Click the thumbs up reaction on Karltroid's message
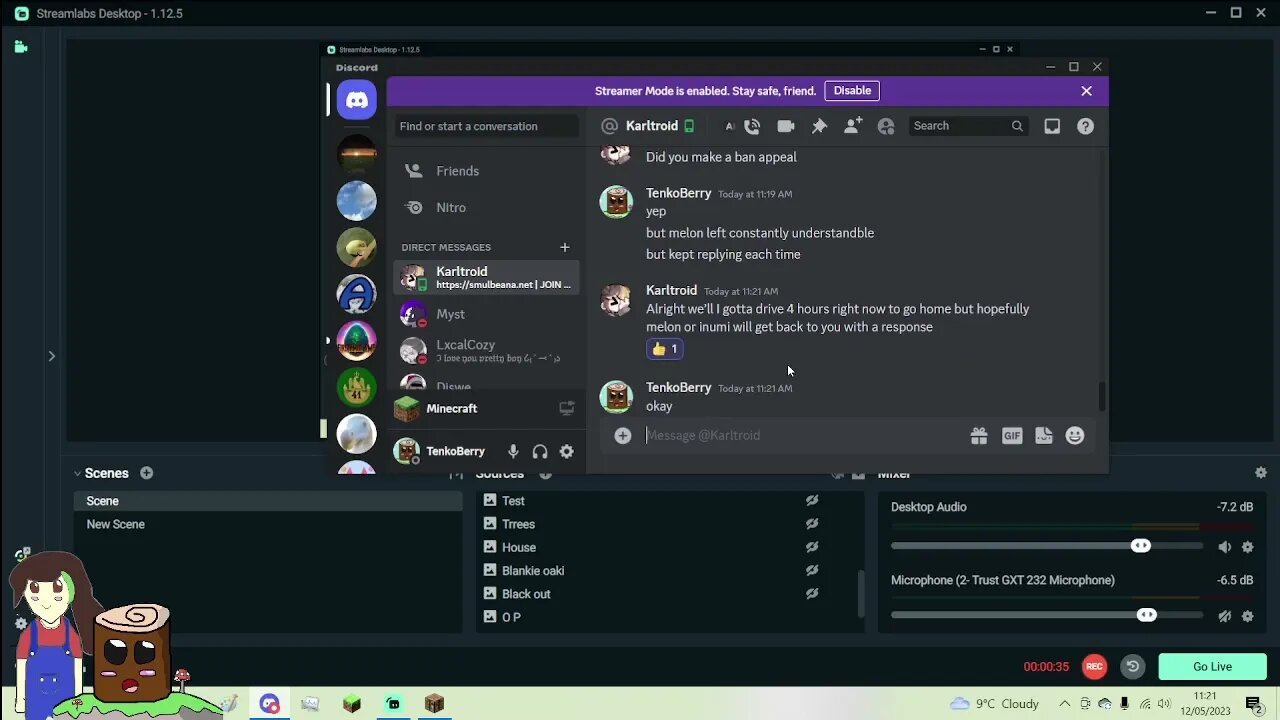Image resolution: width=1280 pixels, height=720 pixels. pyautogui.click(x=665, y=349)
